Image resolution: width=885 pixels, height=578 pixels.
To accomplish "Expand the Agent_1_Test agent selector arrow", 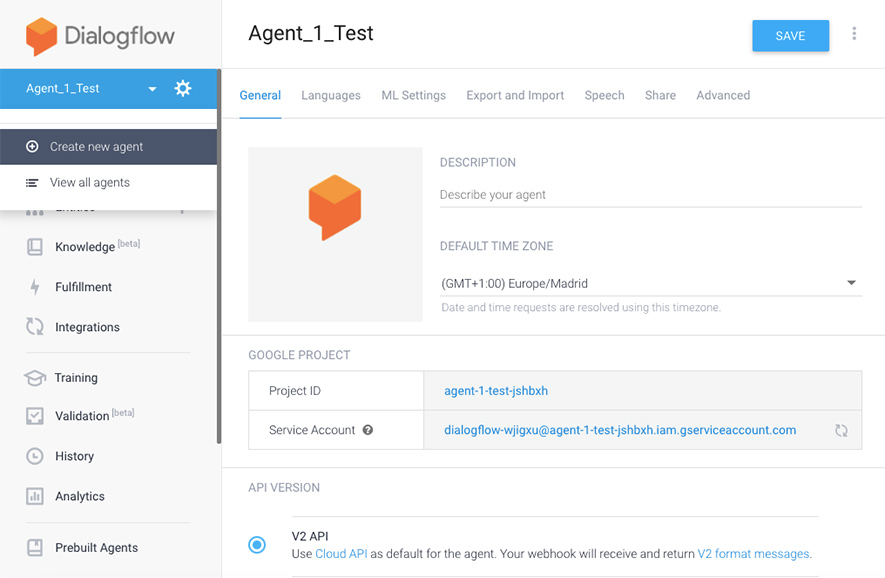I will (x=152, y=89).
